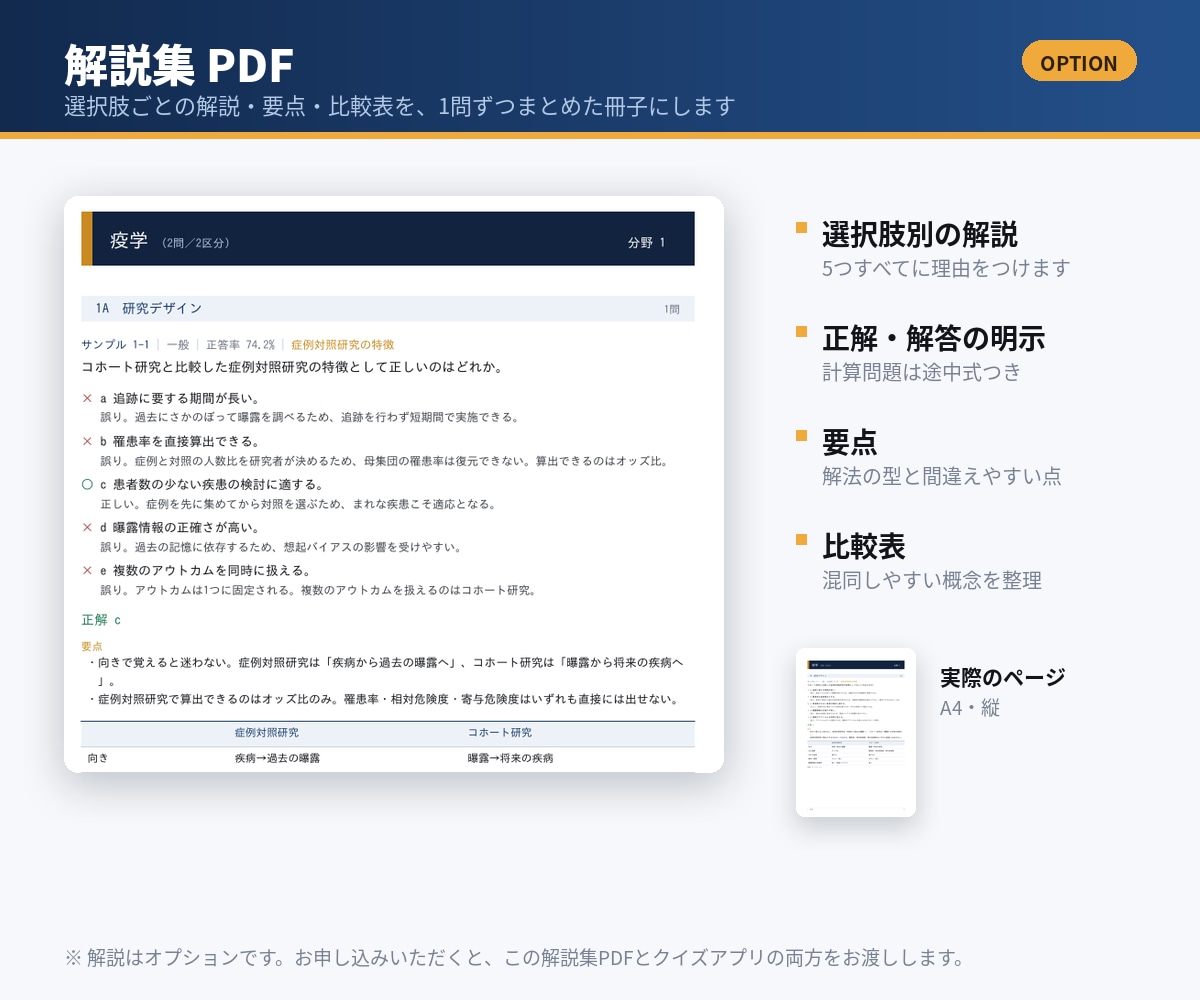The height and width of the screenshot is (1000, 1200).
Task: Click the orange bullet beside 選択肢別の解説
Action: click(802, 227)
